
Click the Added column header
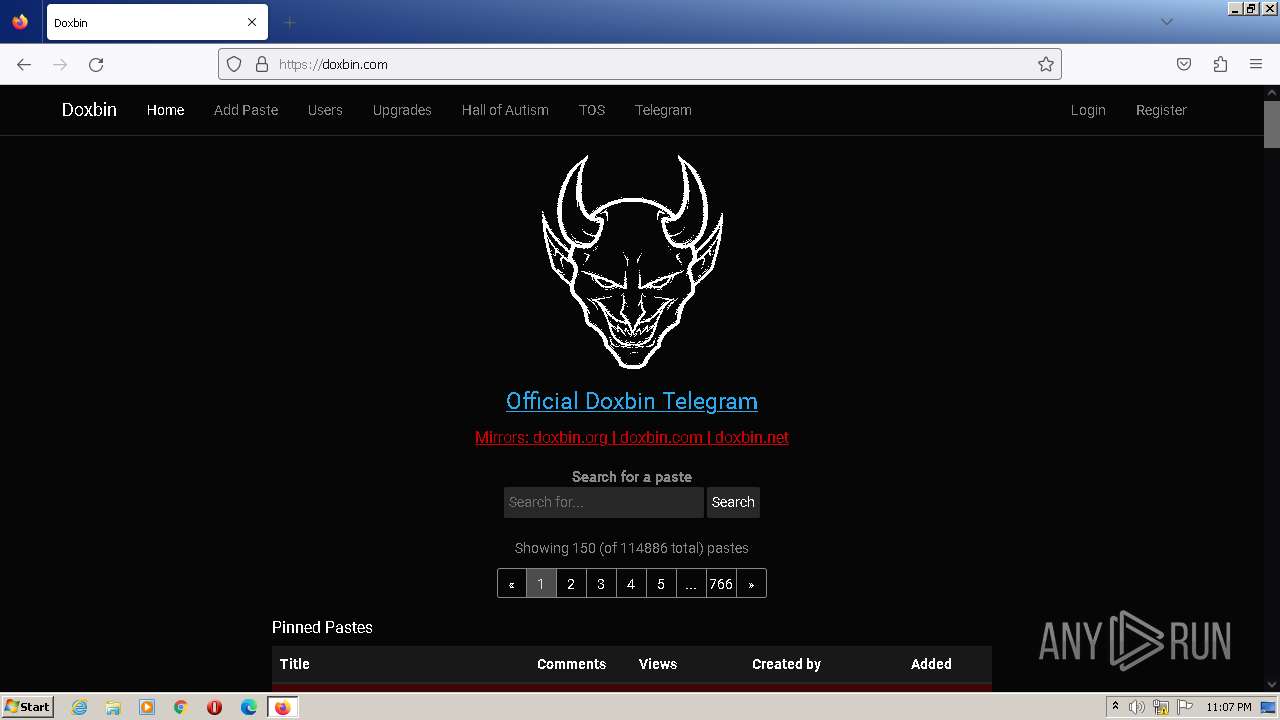pyautogui.click(x=931, y=664)
